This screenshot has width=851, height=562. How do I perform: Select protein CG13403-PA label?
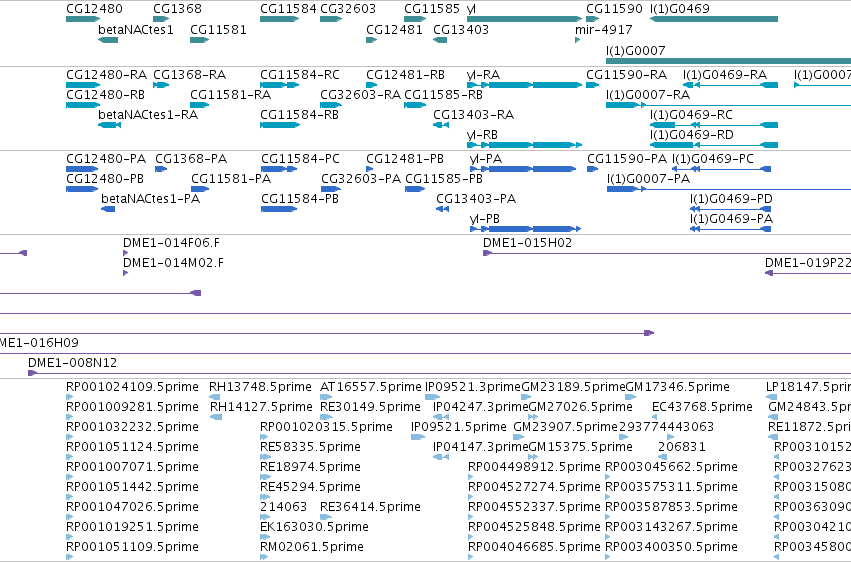(476, 199)
